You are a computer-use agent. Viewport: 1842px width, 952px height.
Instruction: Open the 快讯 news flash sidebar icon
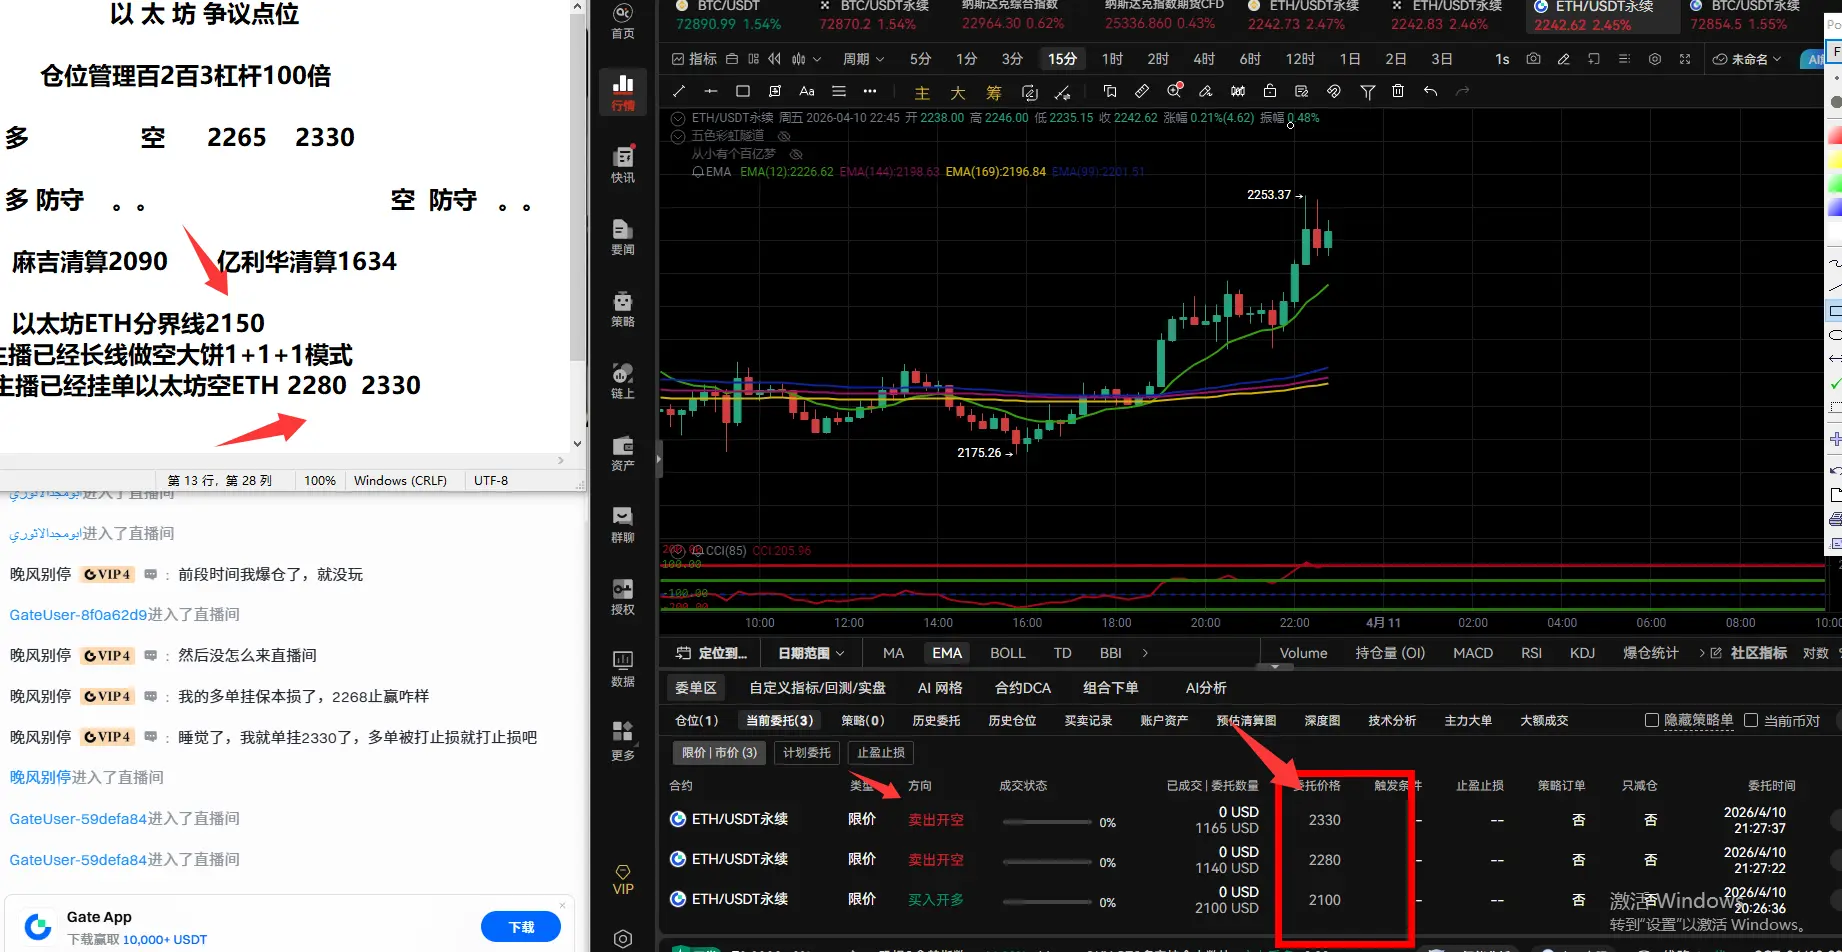pos(623,164)
